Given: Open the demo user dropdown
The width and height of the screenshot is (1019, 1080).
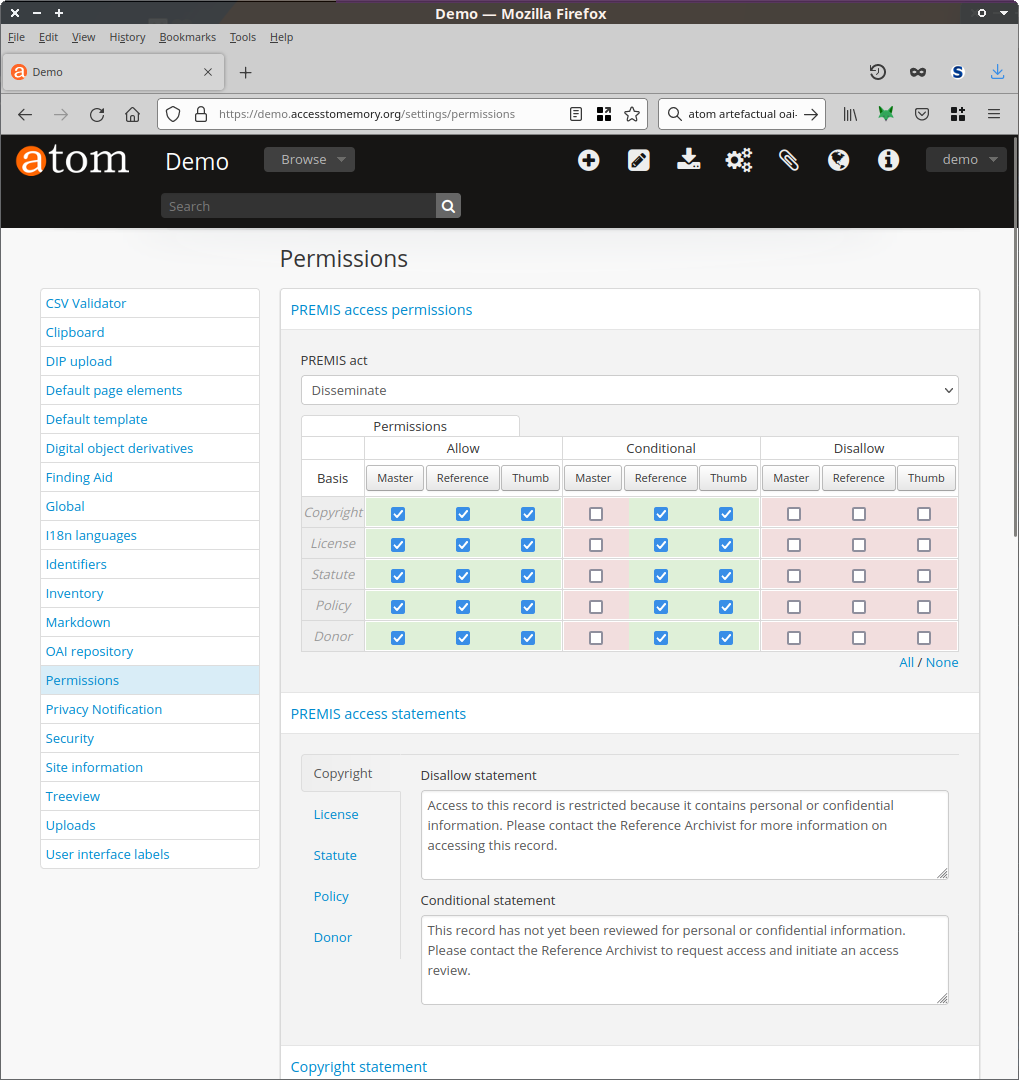Looking at the screenshot, I should (965, 160).
